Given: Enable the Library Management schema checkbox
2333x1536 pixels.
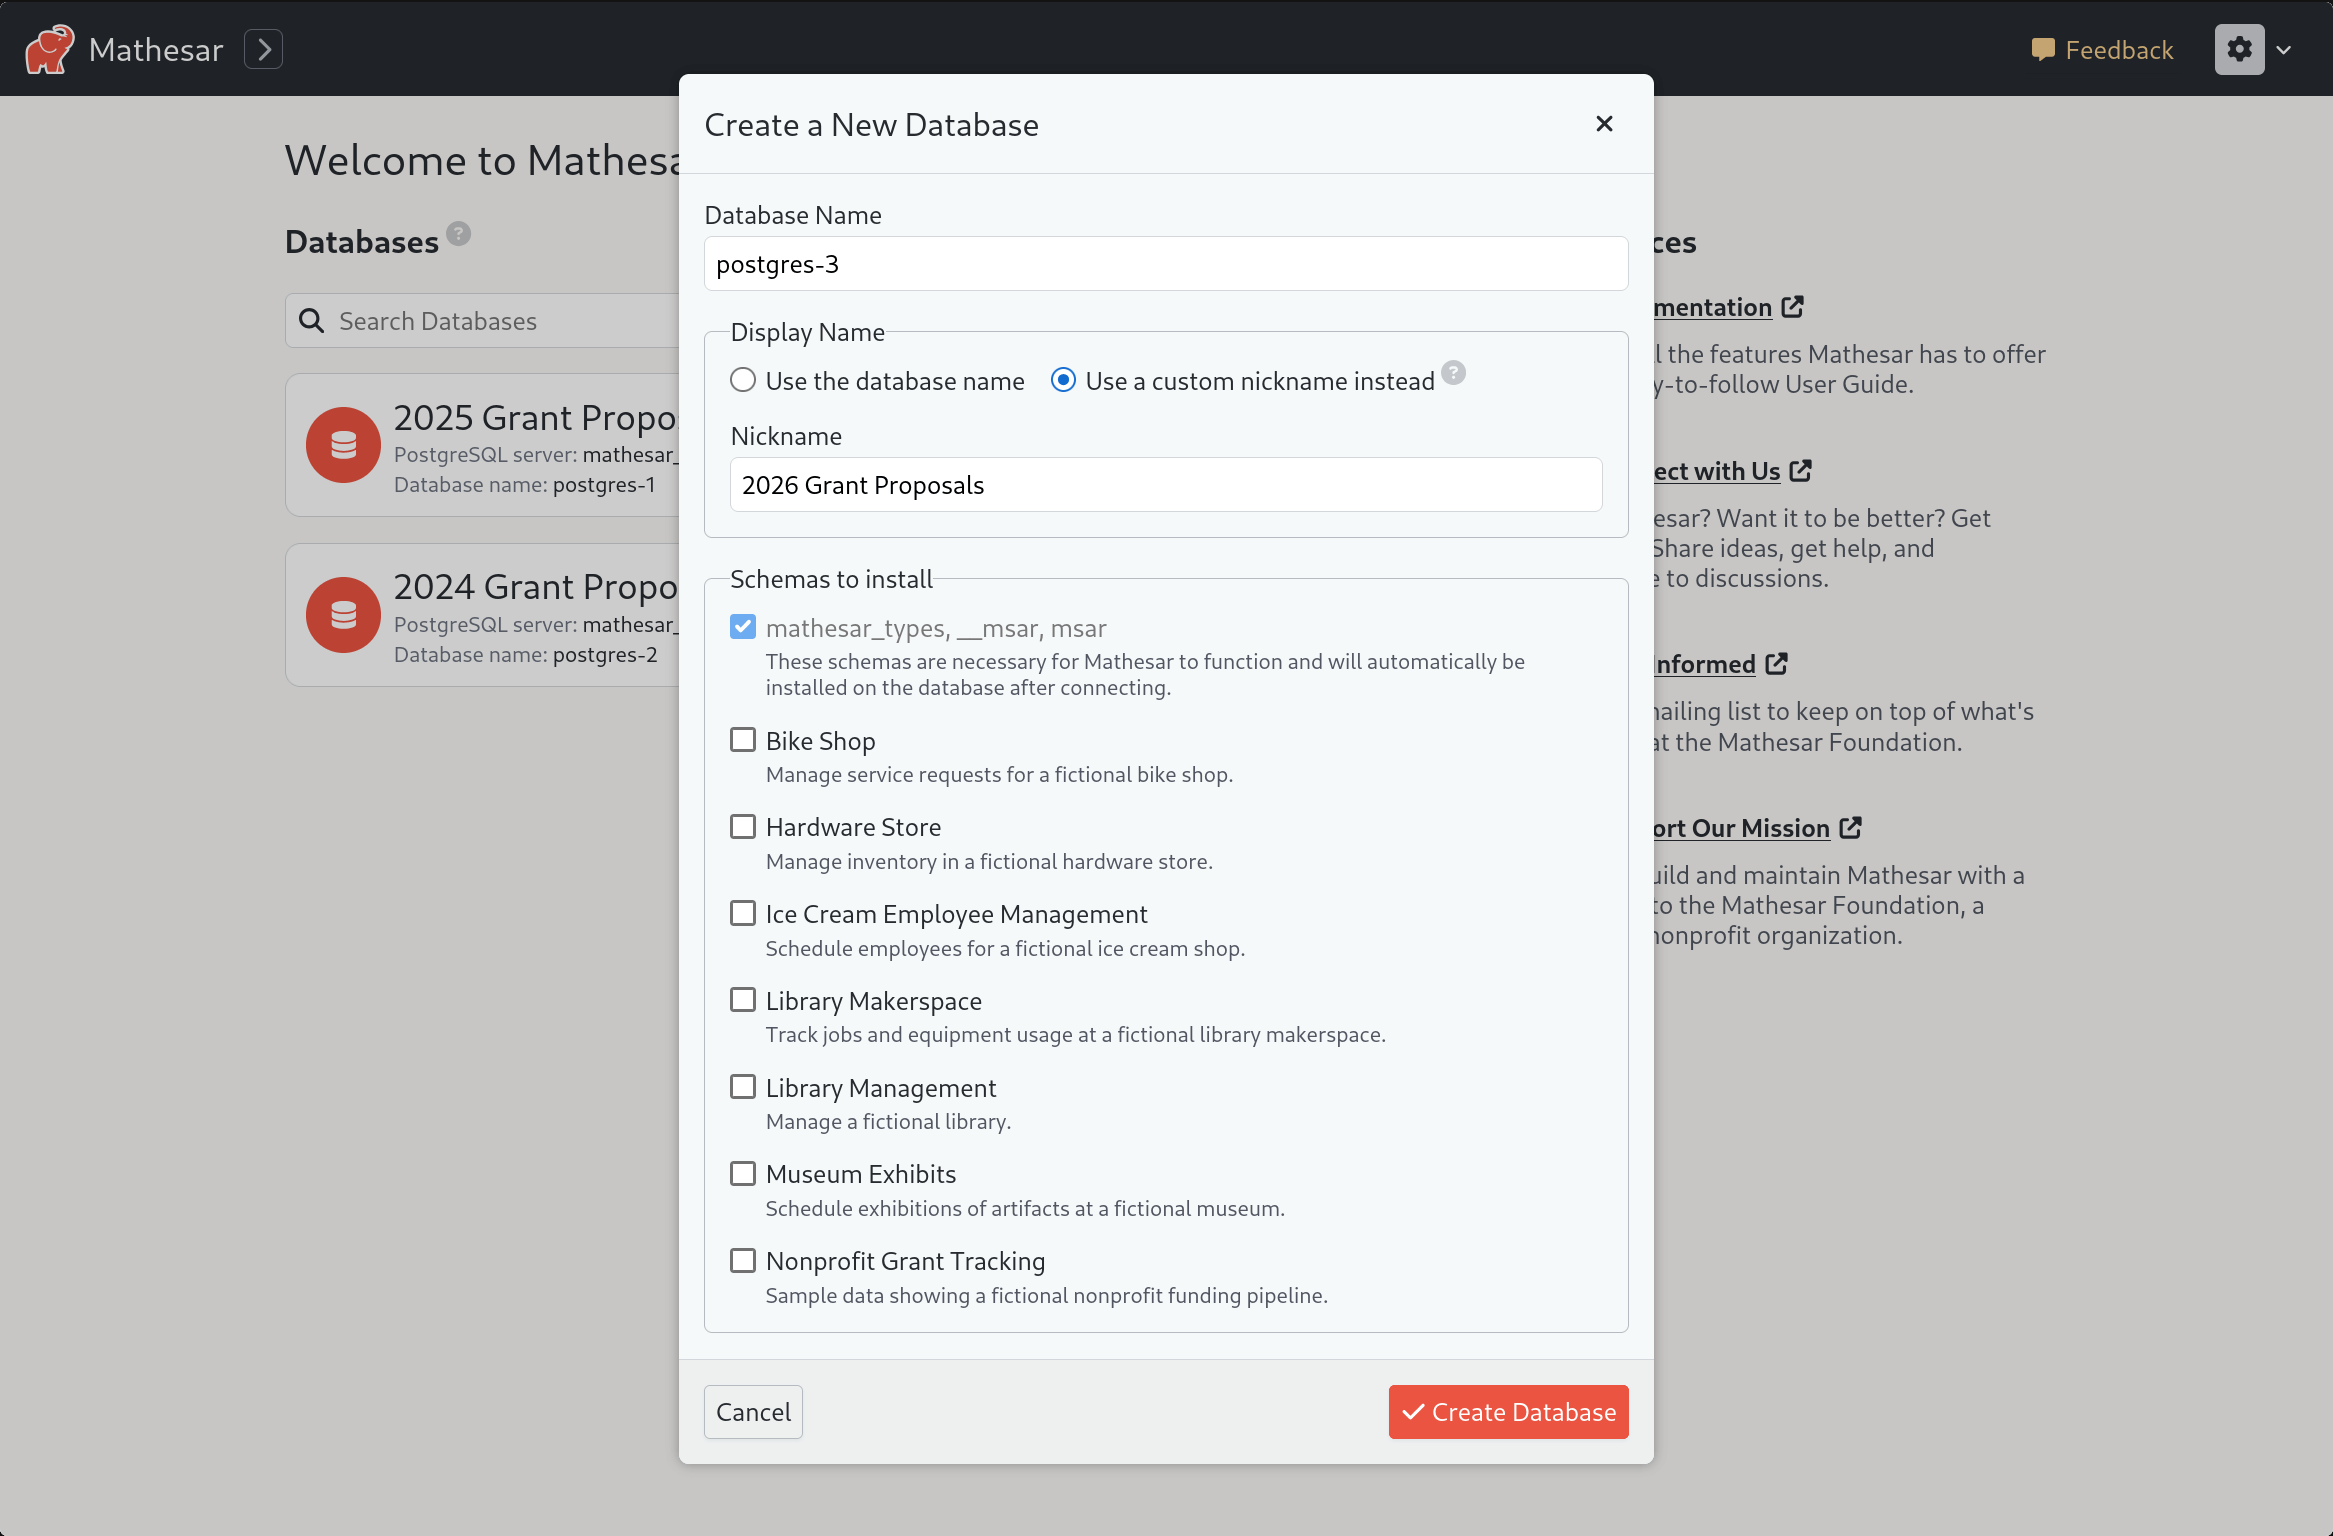Looking at the screenshot, I should [742, 1087].
